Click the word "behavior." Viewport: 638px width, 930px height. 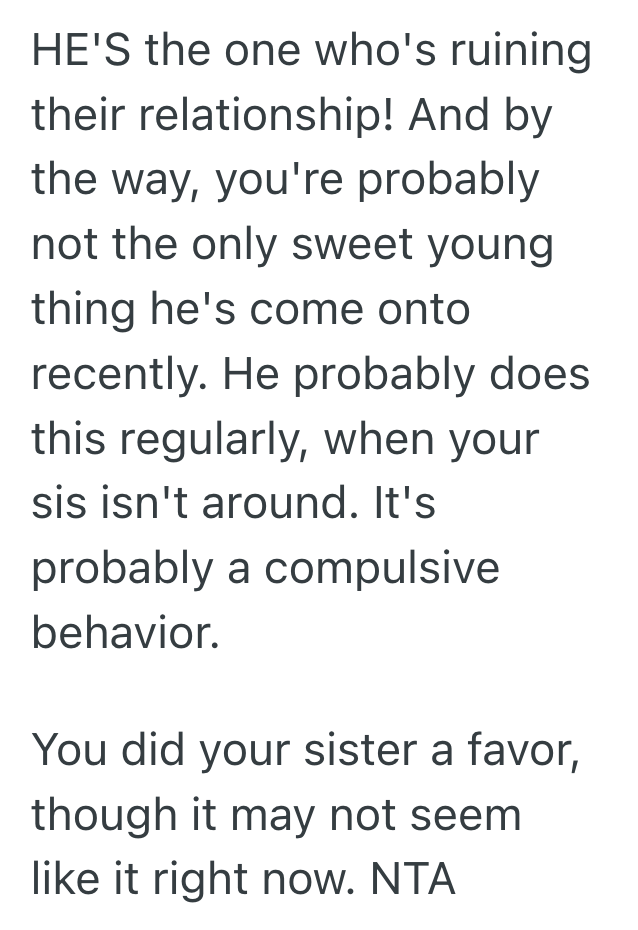[125, 633]
